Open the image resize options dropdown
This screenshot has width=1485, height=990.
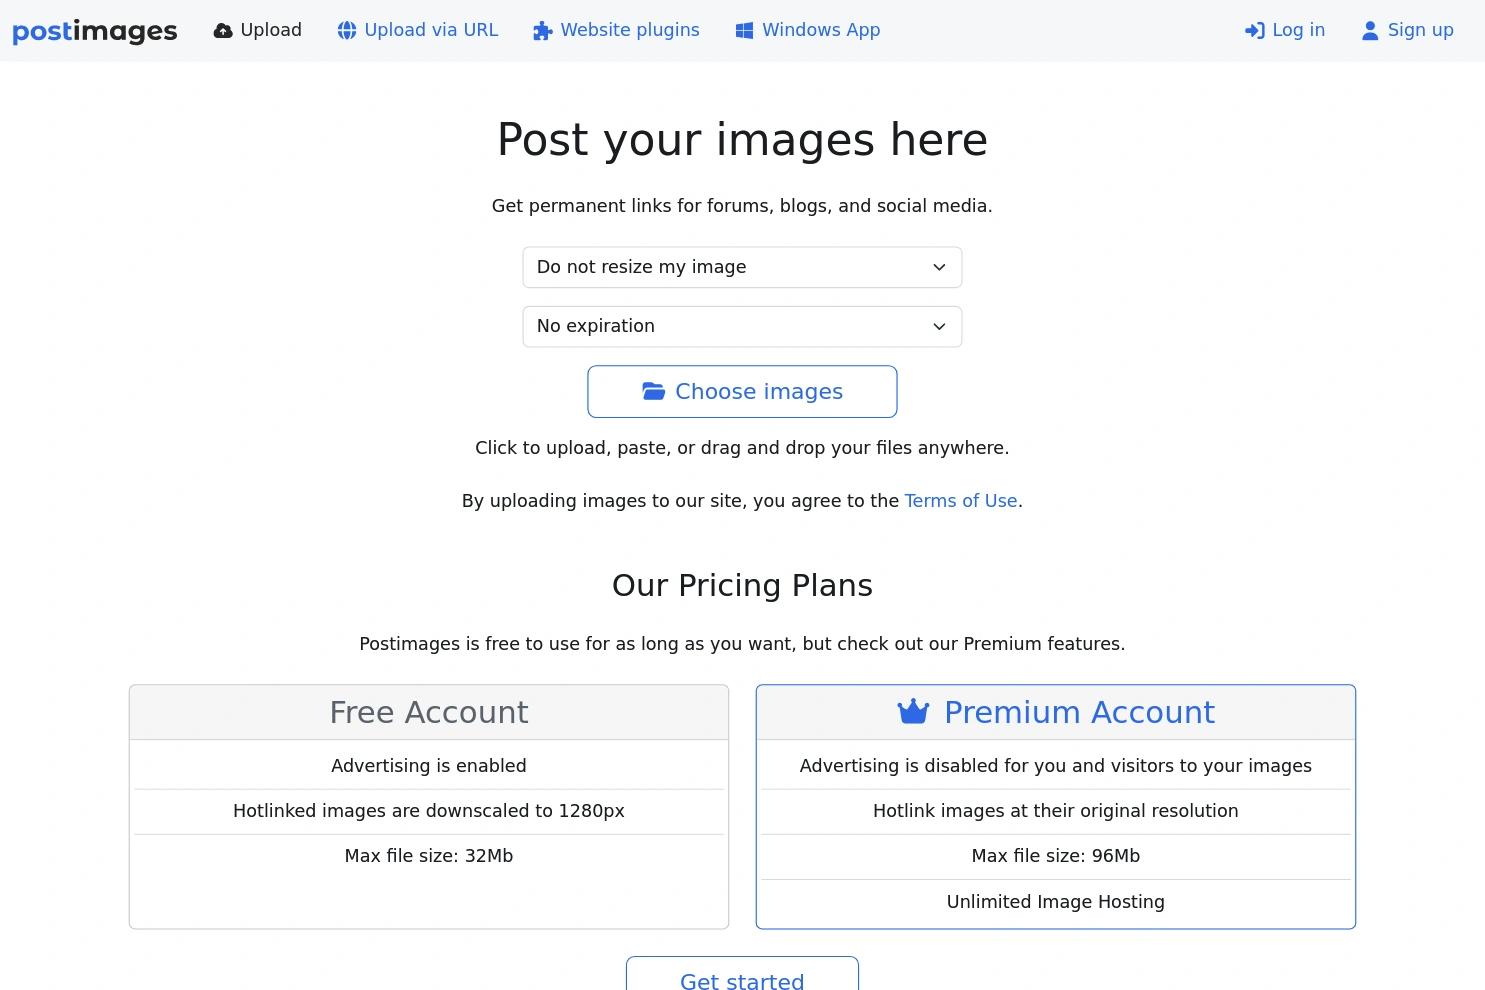742,267
